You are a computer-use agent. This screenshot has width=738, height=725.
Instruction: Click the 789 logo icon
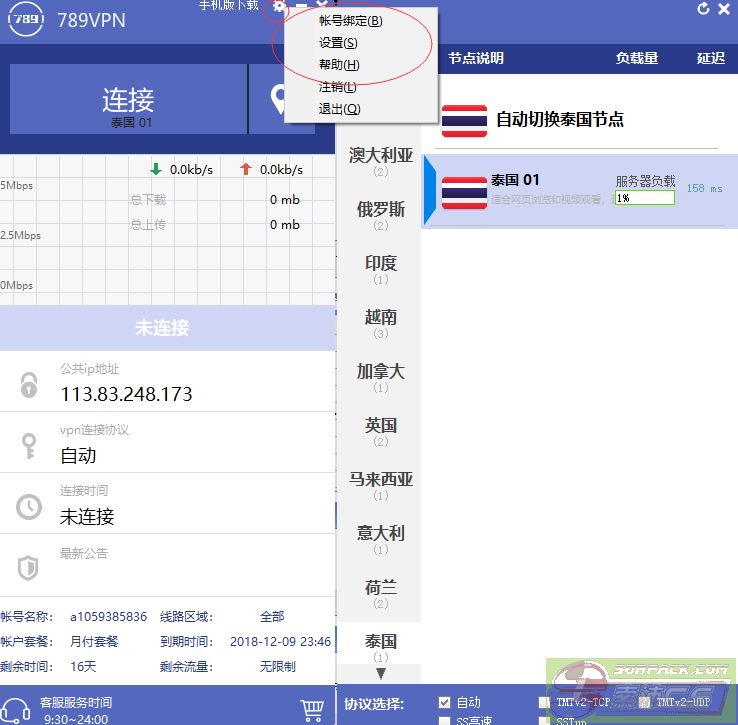[x=24, y=19]
